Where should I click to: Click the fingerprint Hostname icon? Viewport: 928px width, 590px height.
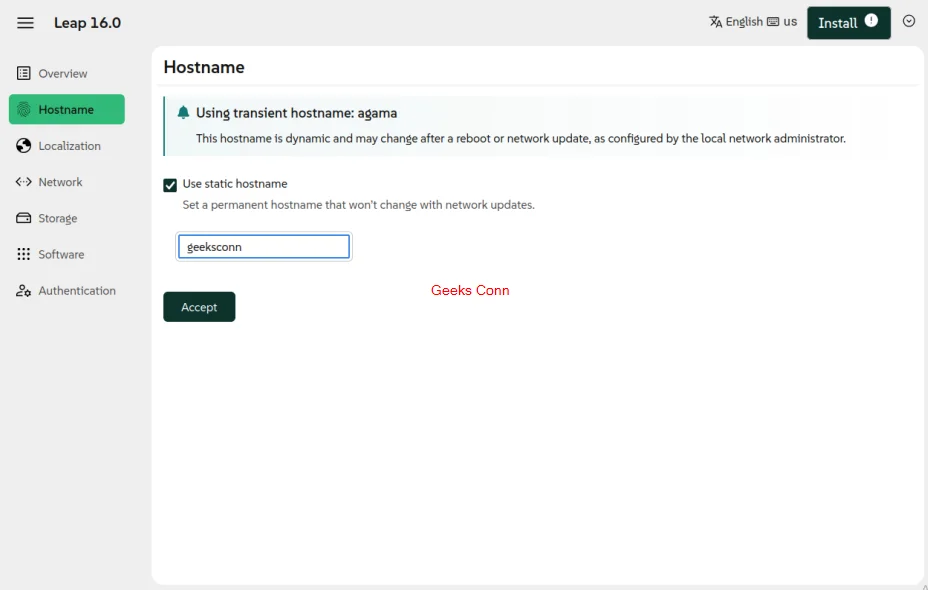[x=23, y=109]
